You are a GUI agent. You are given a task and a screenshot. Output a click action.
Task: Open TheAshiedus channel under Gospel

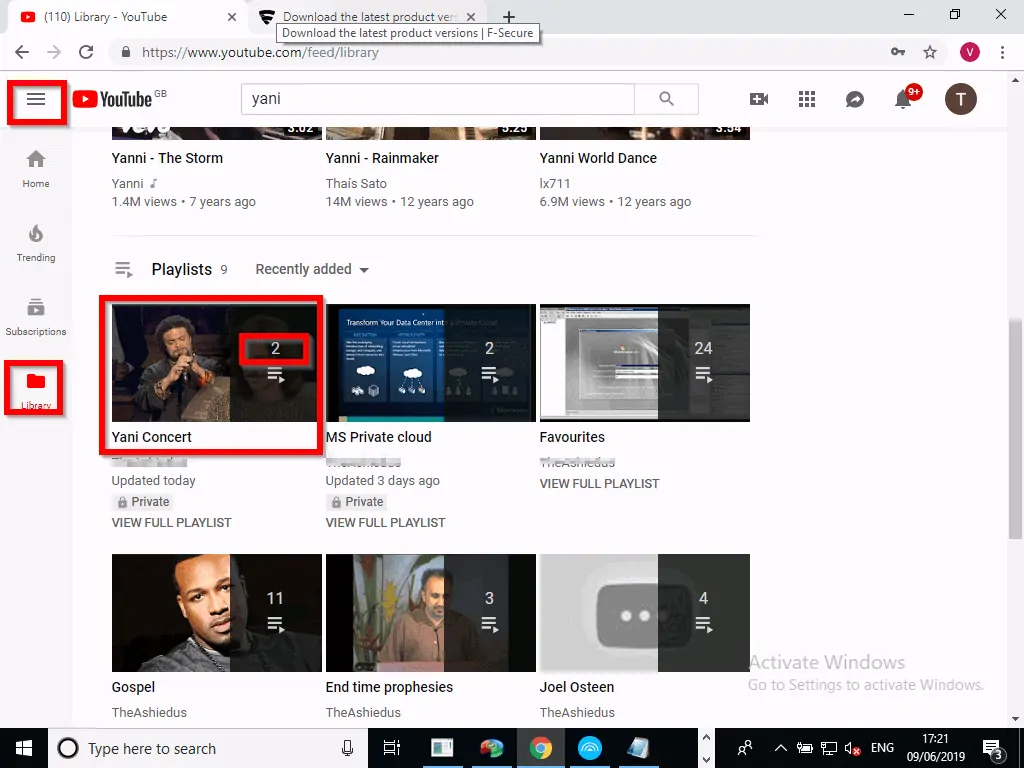pos(149,712)
